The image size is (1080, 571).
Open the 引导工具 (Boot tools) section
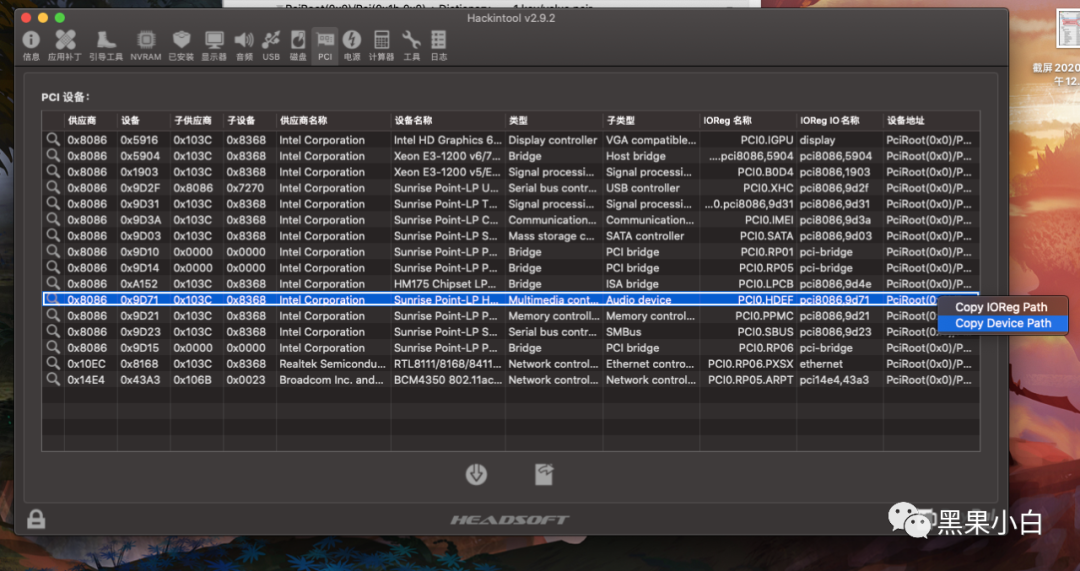coord(105,46)
